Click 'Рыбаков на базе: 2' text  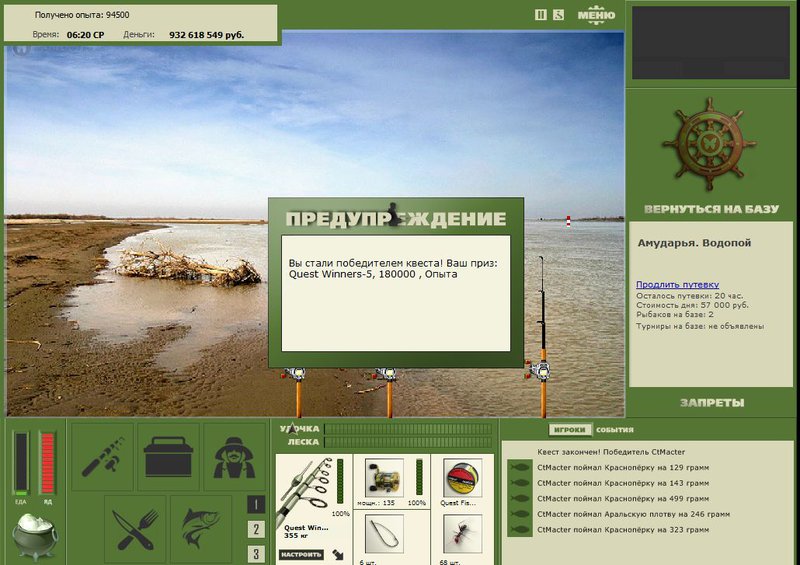674,314
